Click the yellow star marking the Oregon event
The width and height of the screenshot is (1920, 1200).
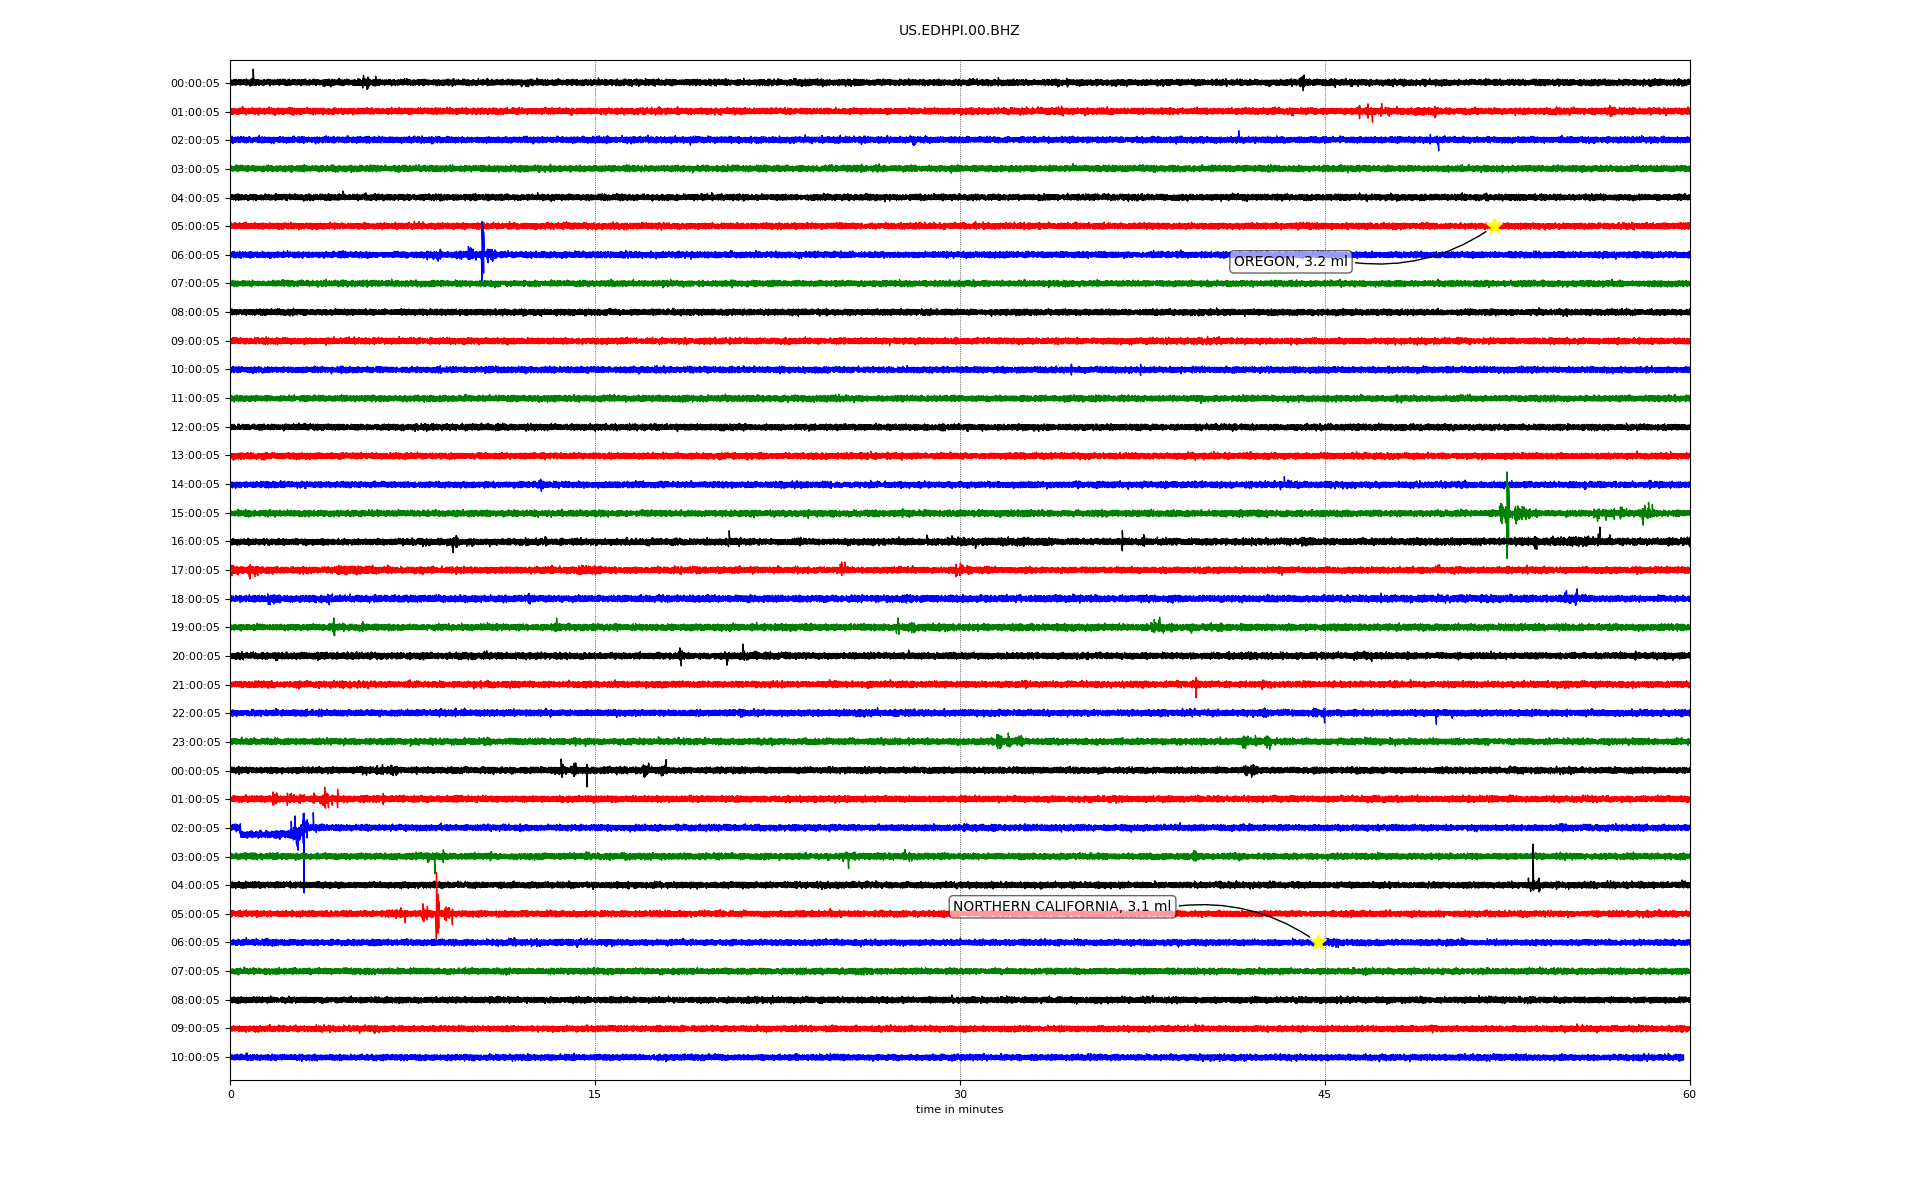(1493, 226)
